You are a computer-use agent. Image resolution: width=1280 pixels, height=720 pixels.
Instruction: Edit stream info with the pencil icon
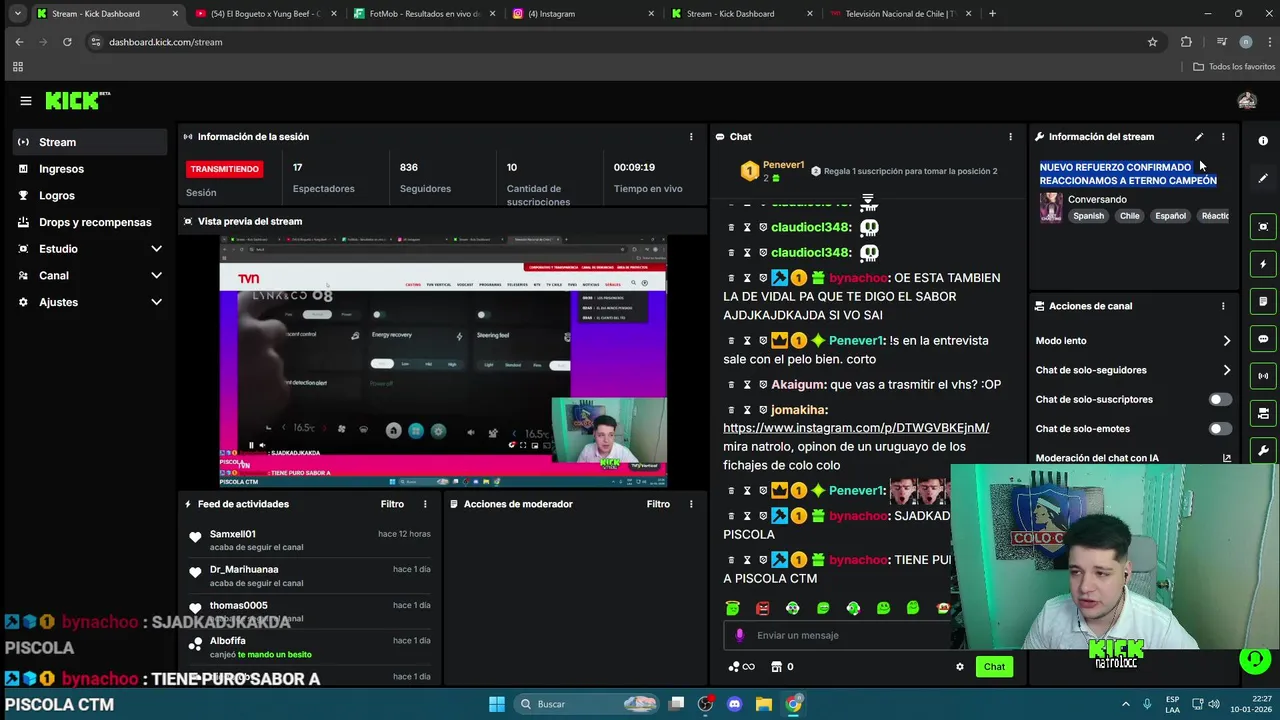pyautogui.click(x=1199, y=137)
